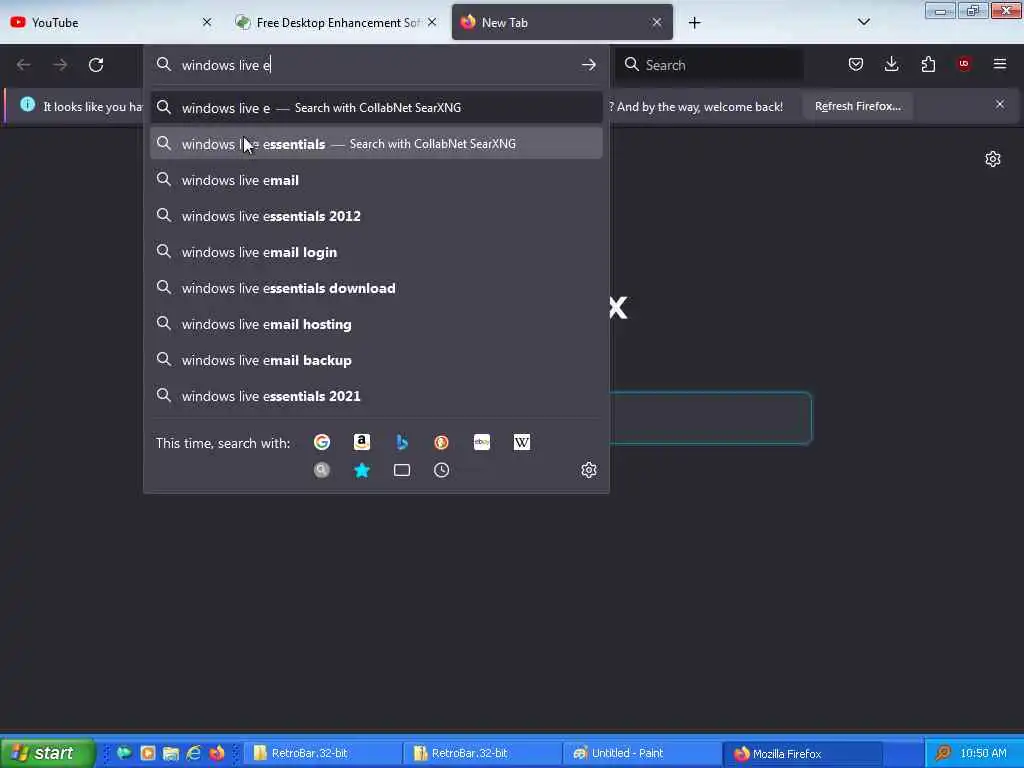Choose 'windows live essentials' suggestion
The height and width of the screenshot is (768, 1024).
pos(376,144)
